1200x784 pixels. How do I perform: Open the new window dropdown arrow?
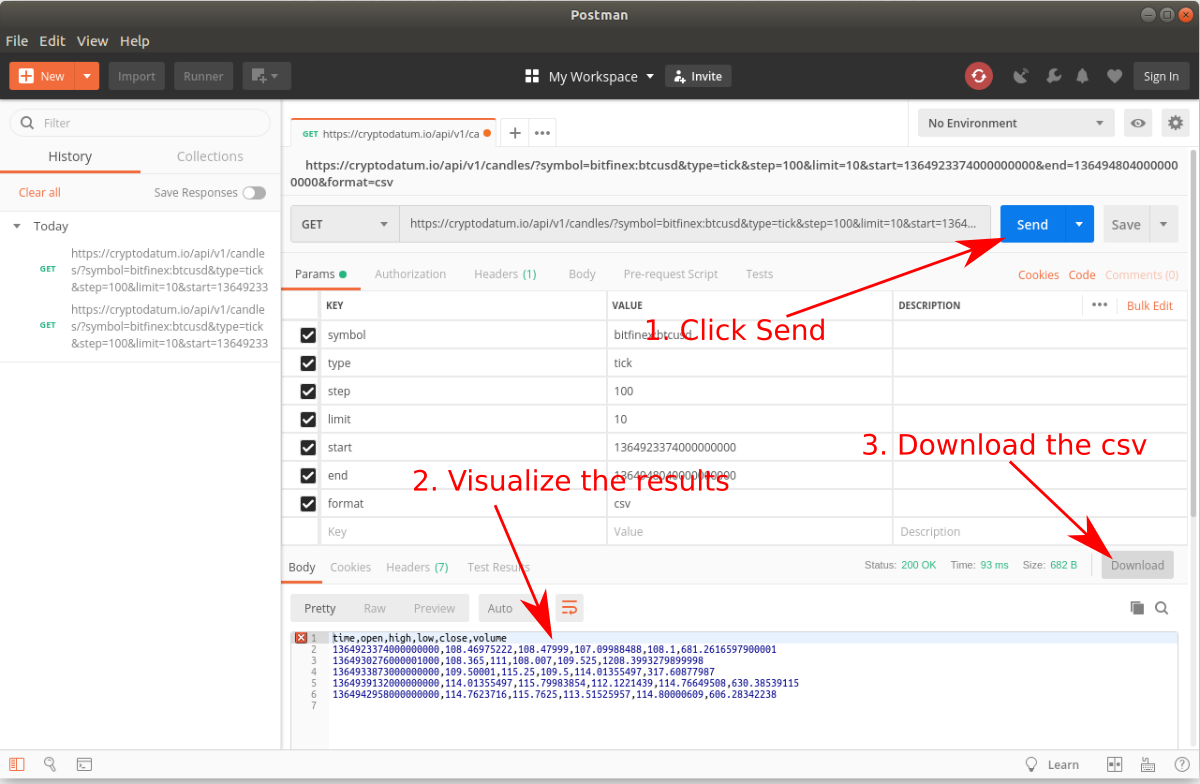[x=276, y=76]
